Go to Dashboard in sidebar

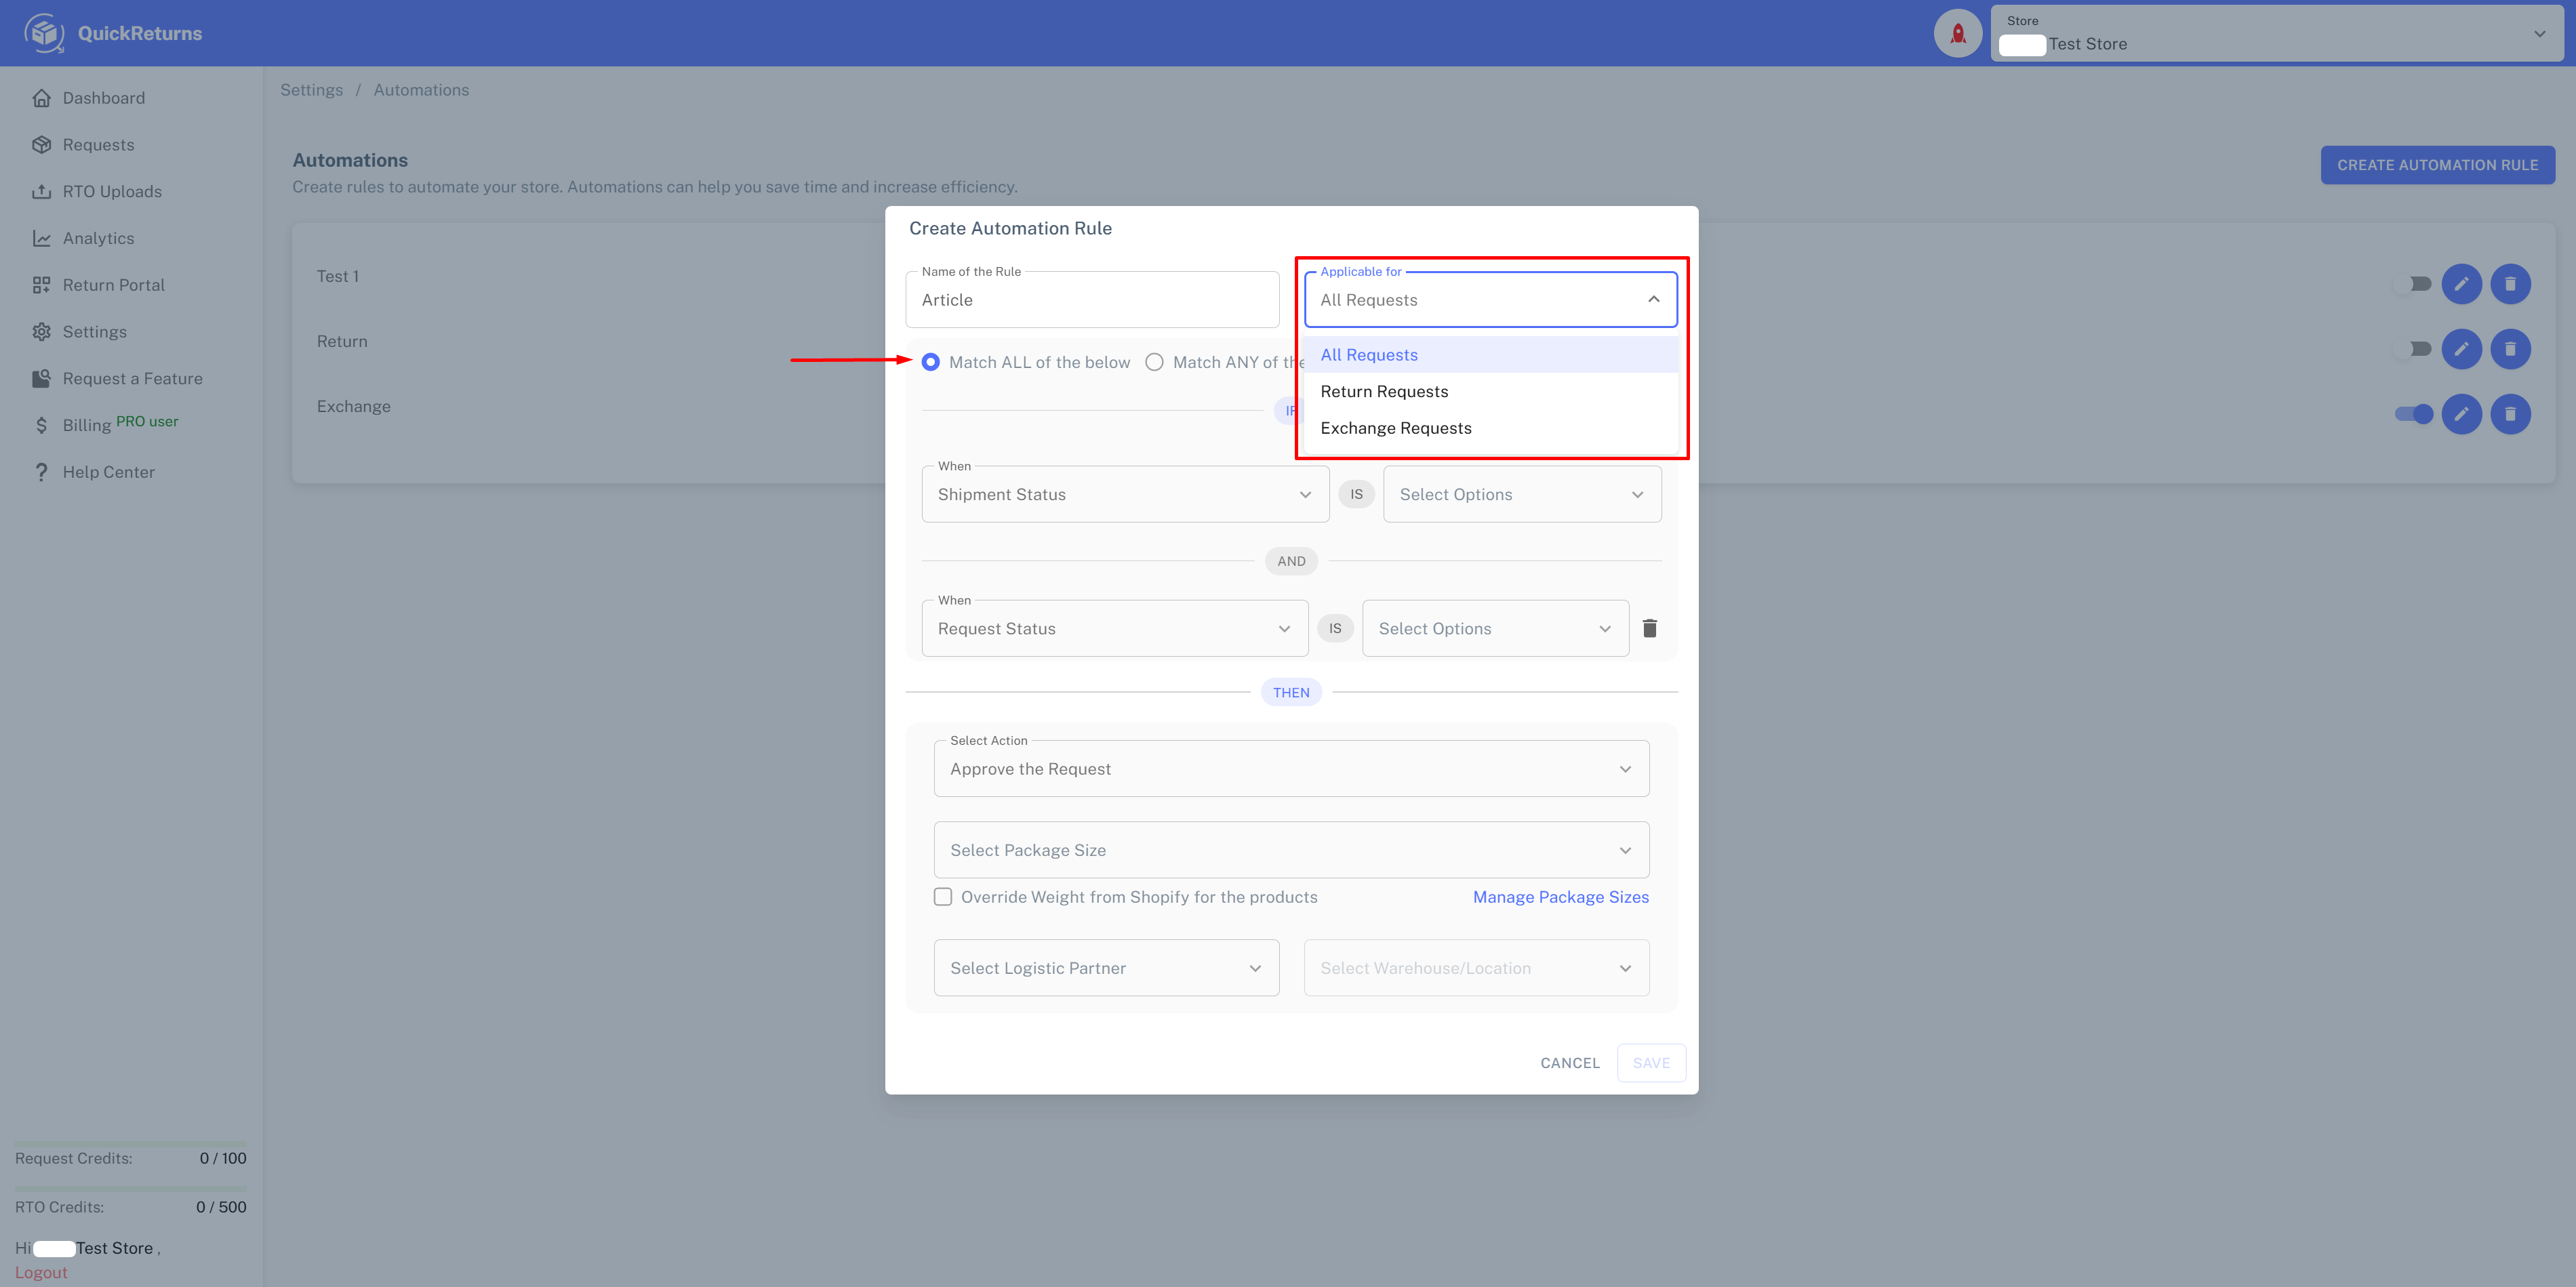(x=104, y=98)
